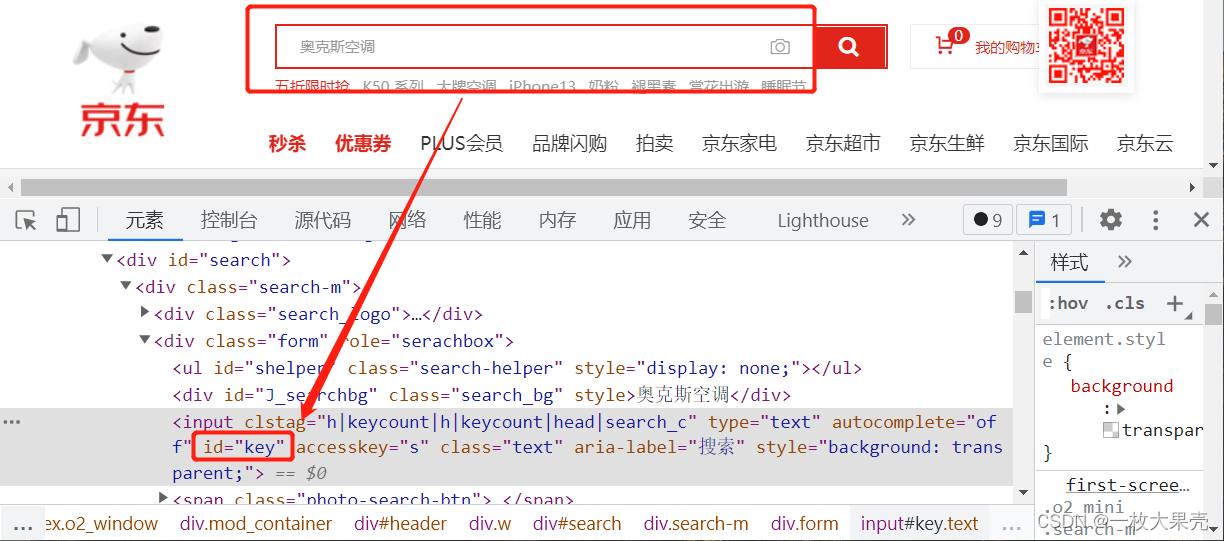Select div.search-m breadcrumb
This screenshot has width=1224, height=541.
(696, 523)
